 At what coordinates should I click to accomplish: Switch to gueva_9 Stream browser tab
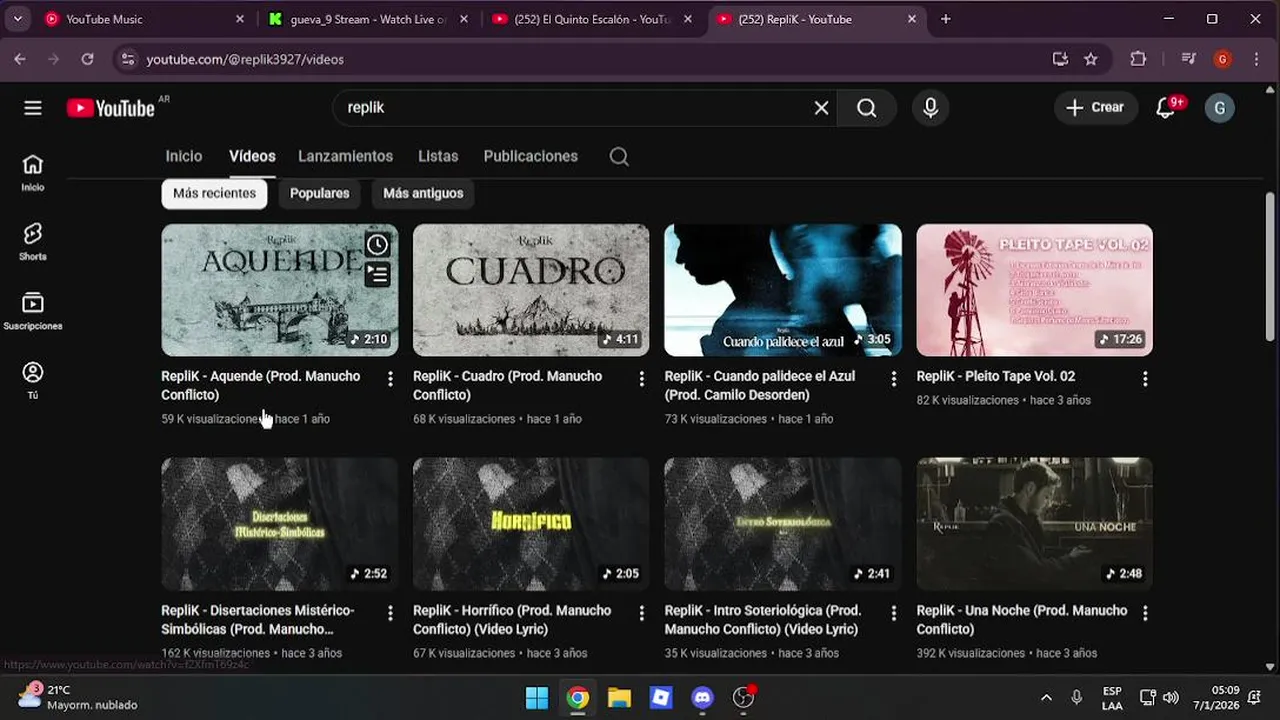click(369, 19)
